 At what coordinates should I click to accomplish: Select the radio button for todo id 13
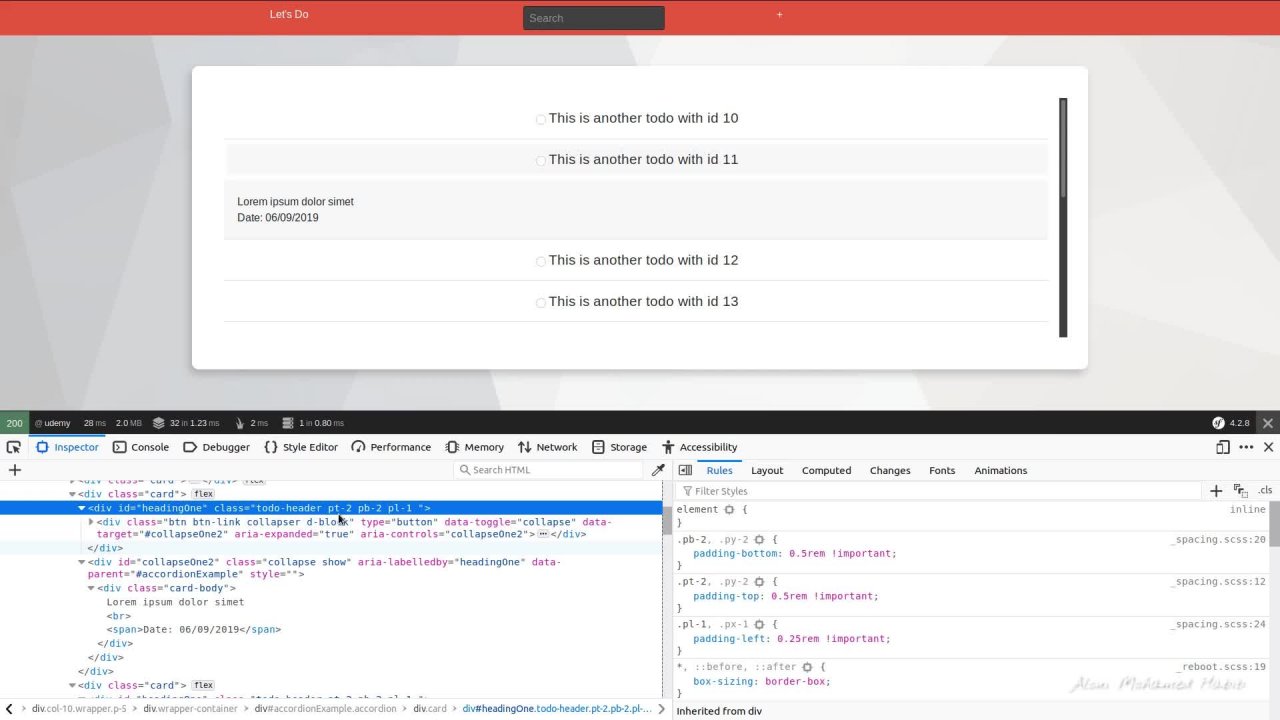[x=541, y=303]
